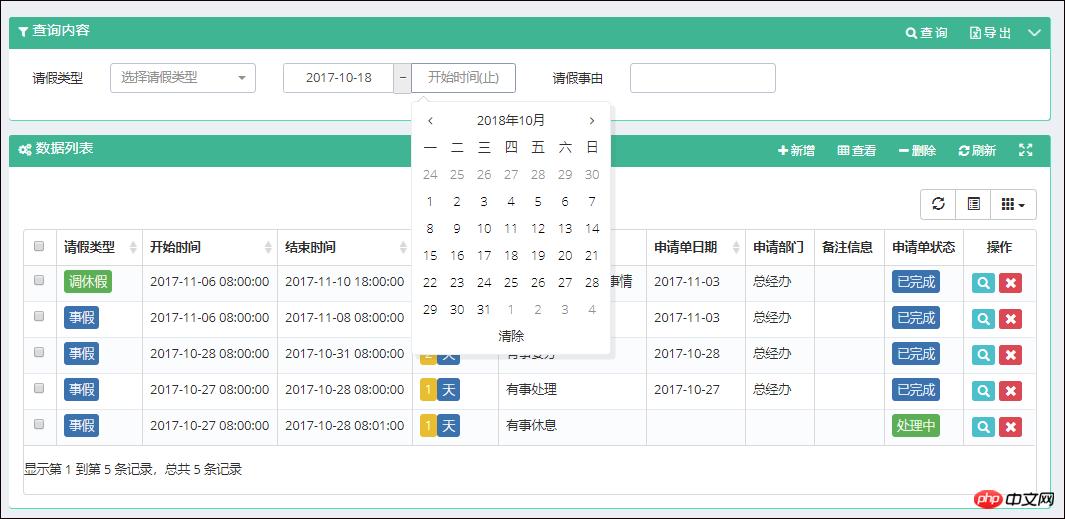Click the 删除 delete button in toolbar

click(917, 150)
